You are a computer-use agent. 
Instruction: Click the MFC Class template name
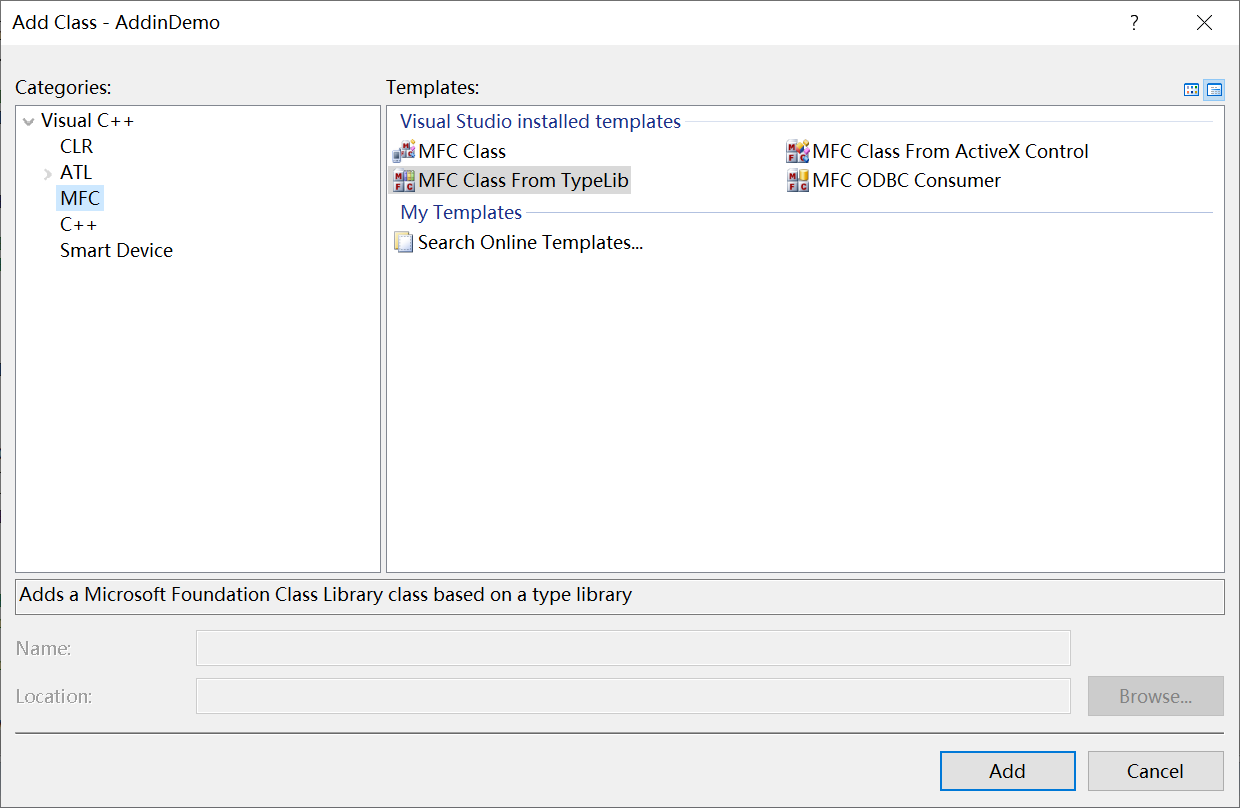pyautogui.click(x=462, y=152)
